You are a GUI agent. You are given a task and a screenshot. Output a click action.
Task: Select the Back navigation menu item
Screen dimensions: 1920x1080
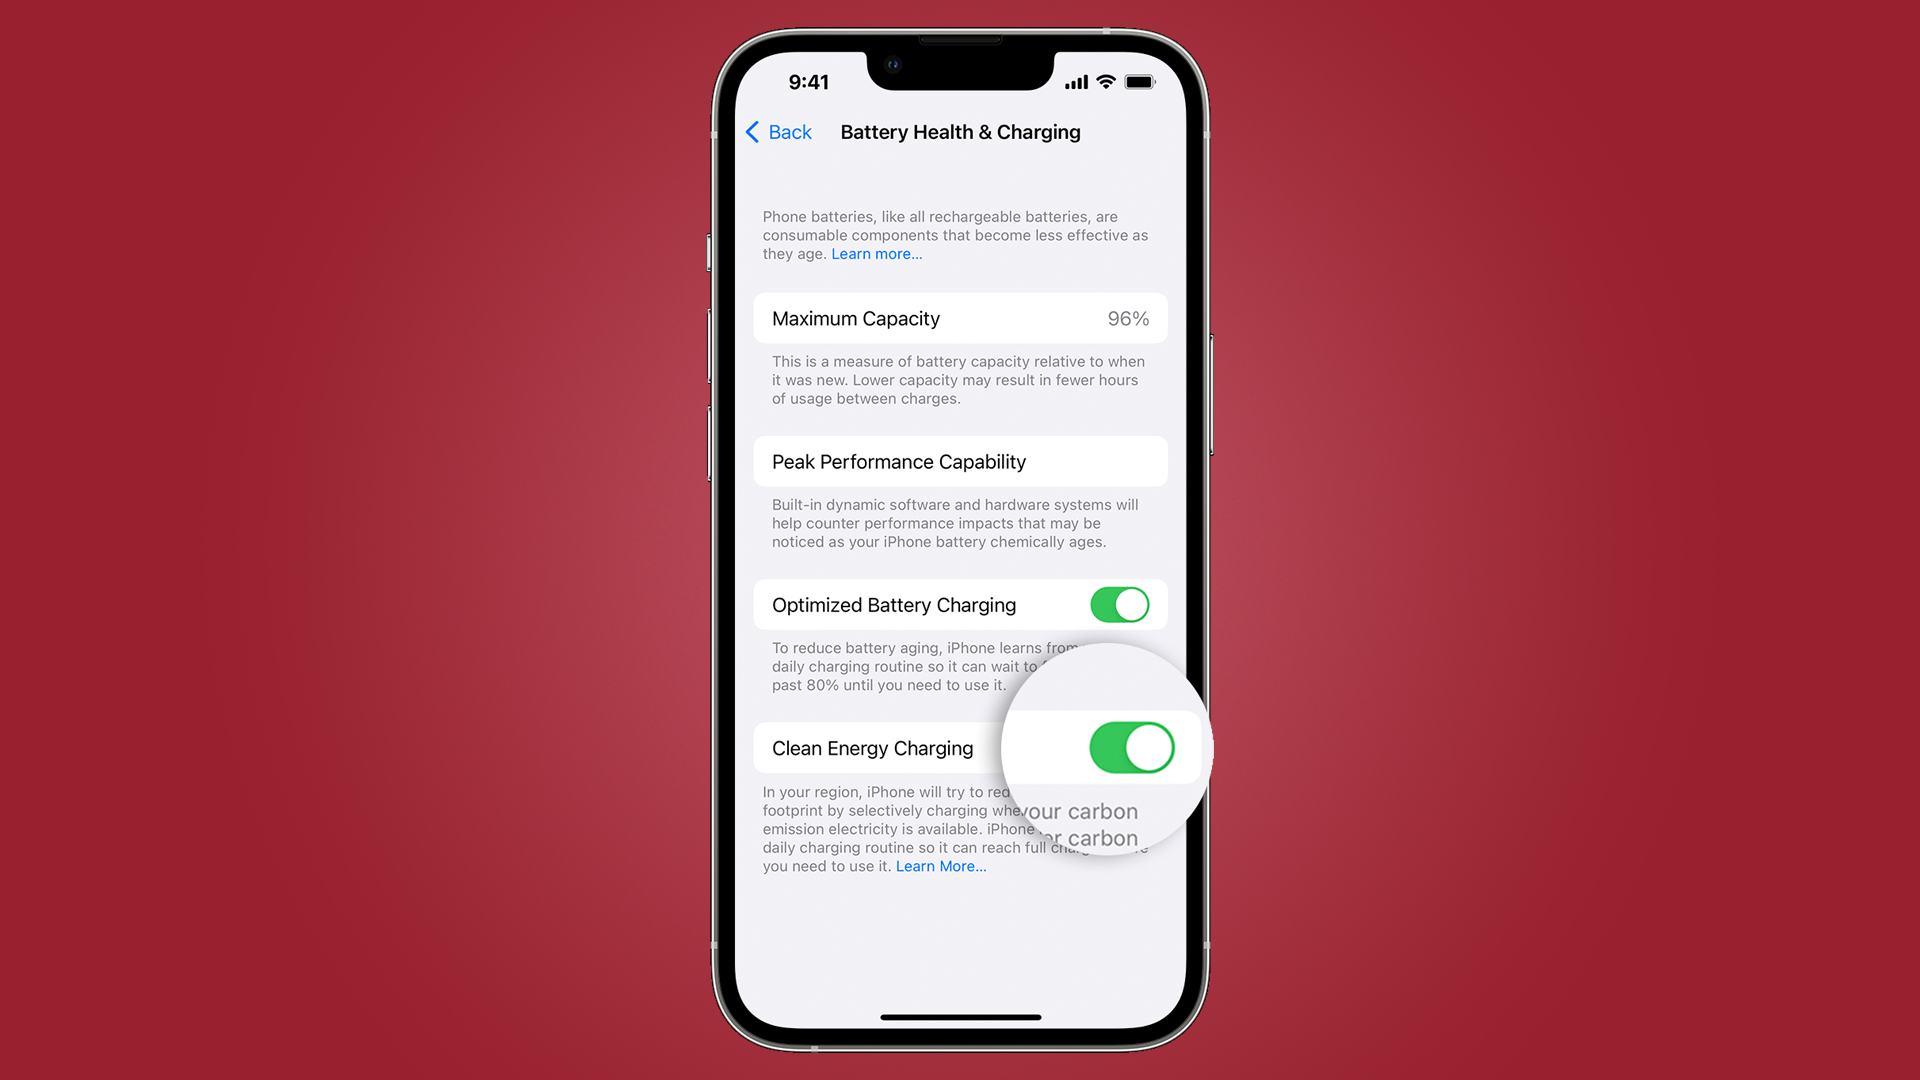click(778, 132)
